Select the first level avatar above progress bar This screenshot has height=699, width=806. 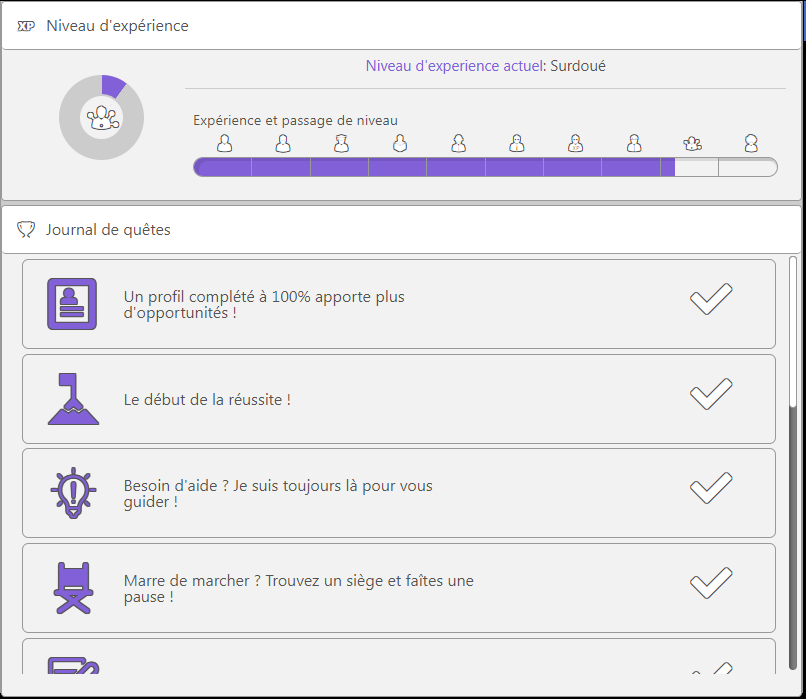(x=224, y=143)
